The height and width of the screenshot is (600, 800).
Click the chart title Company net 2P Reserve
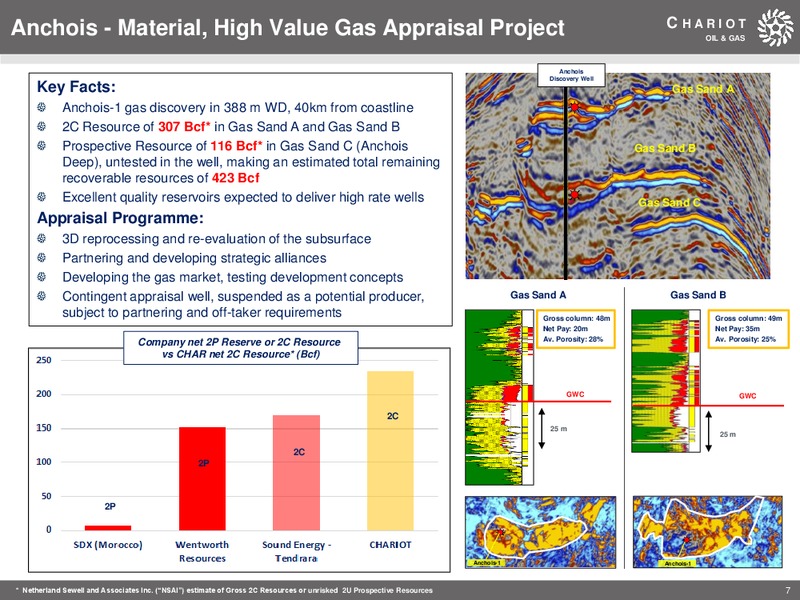[x=241, y=348]
